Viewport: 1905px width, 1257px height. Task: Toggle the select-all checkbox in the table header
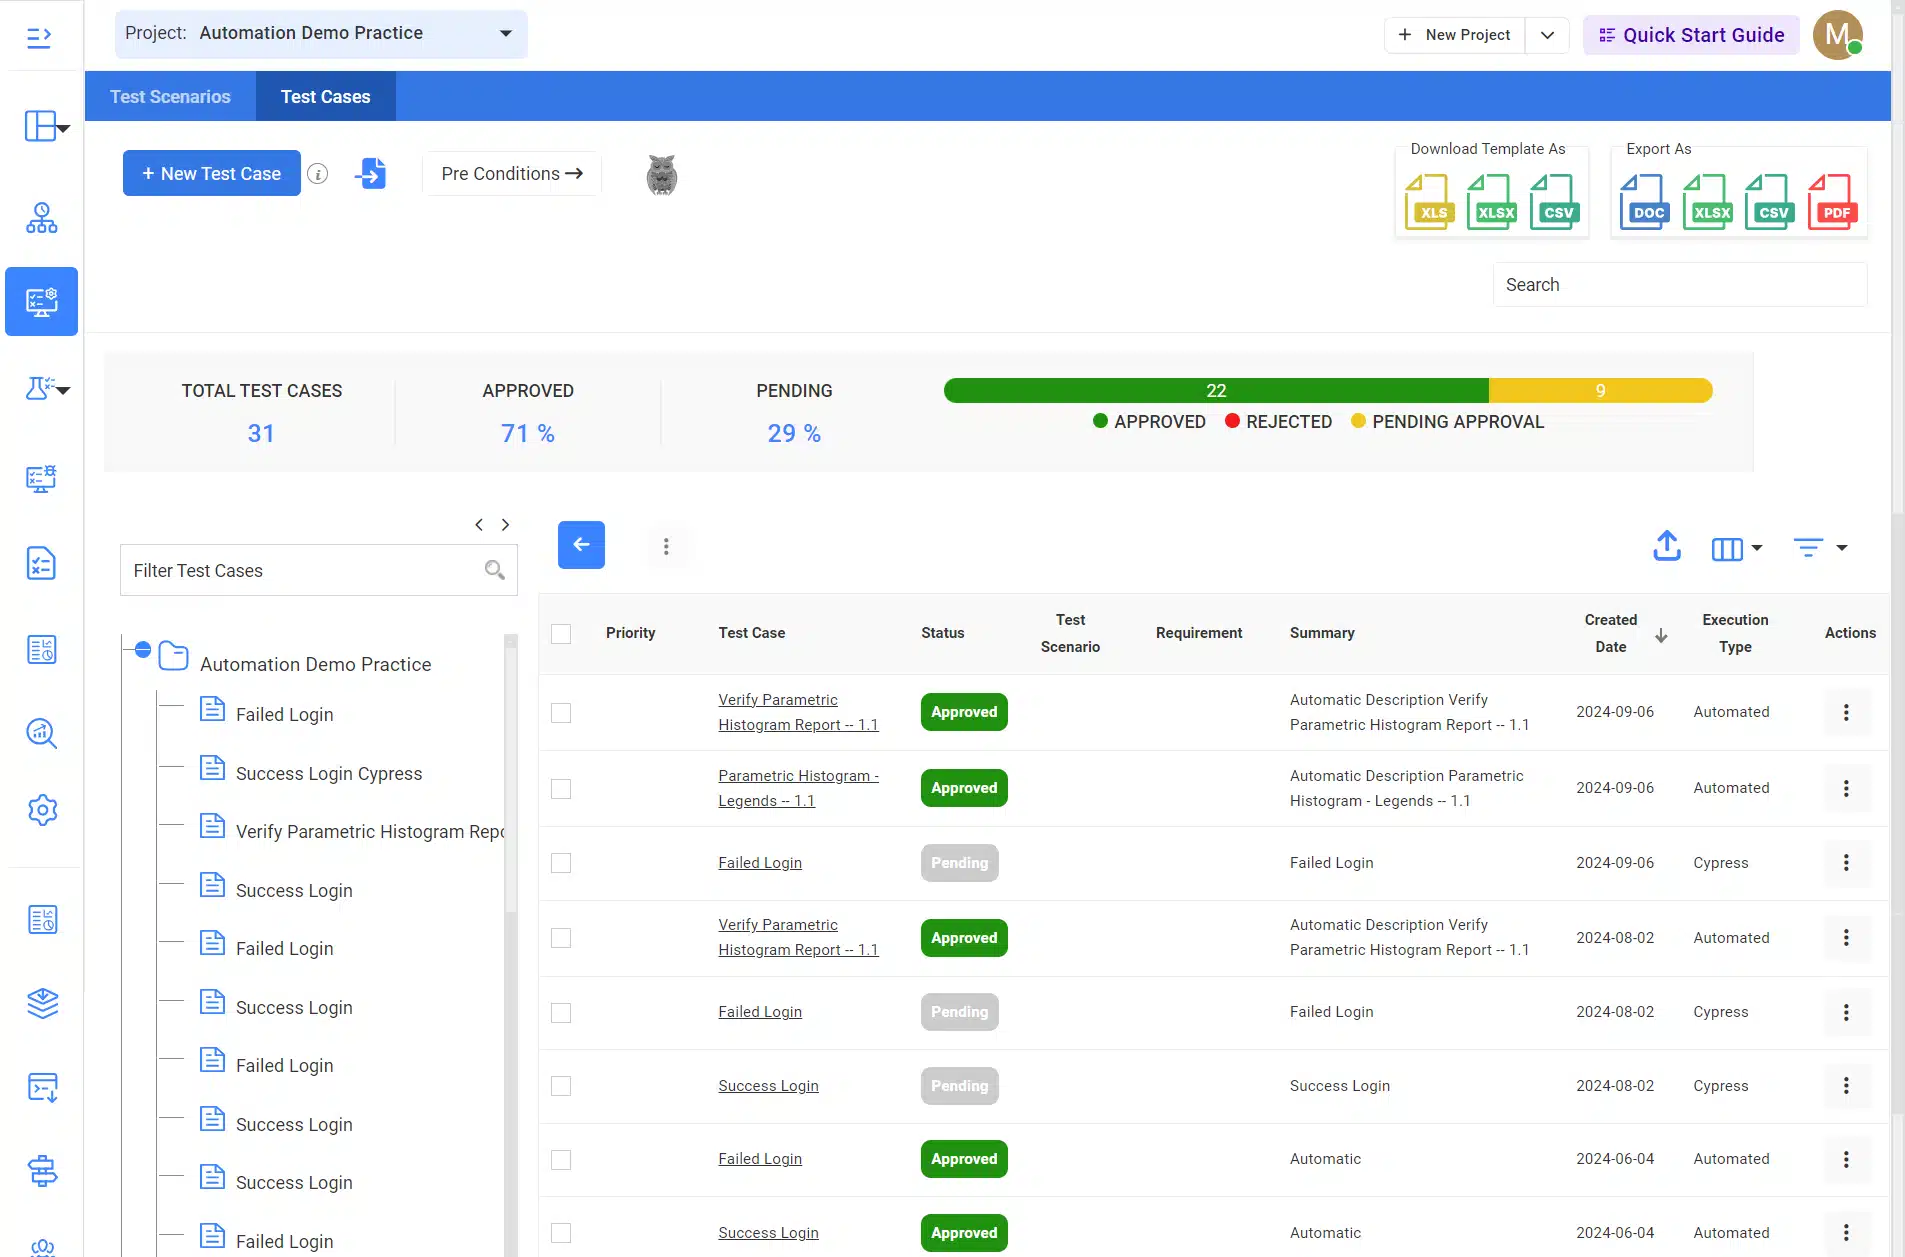tap(561, 634)
